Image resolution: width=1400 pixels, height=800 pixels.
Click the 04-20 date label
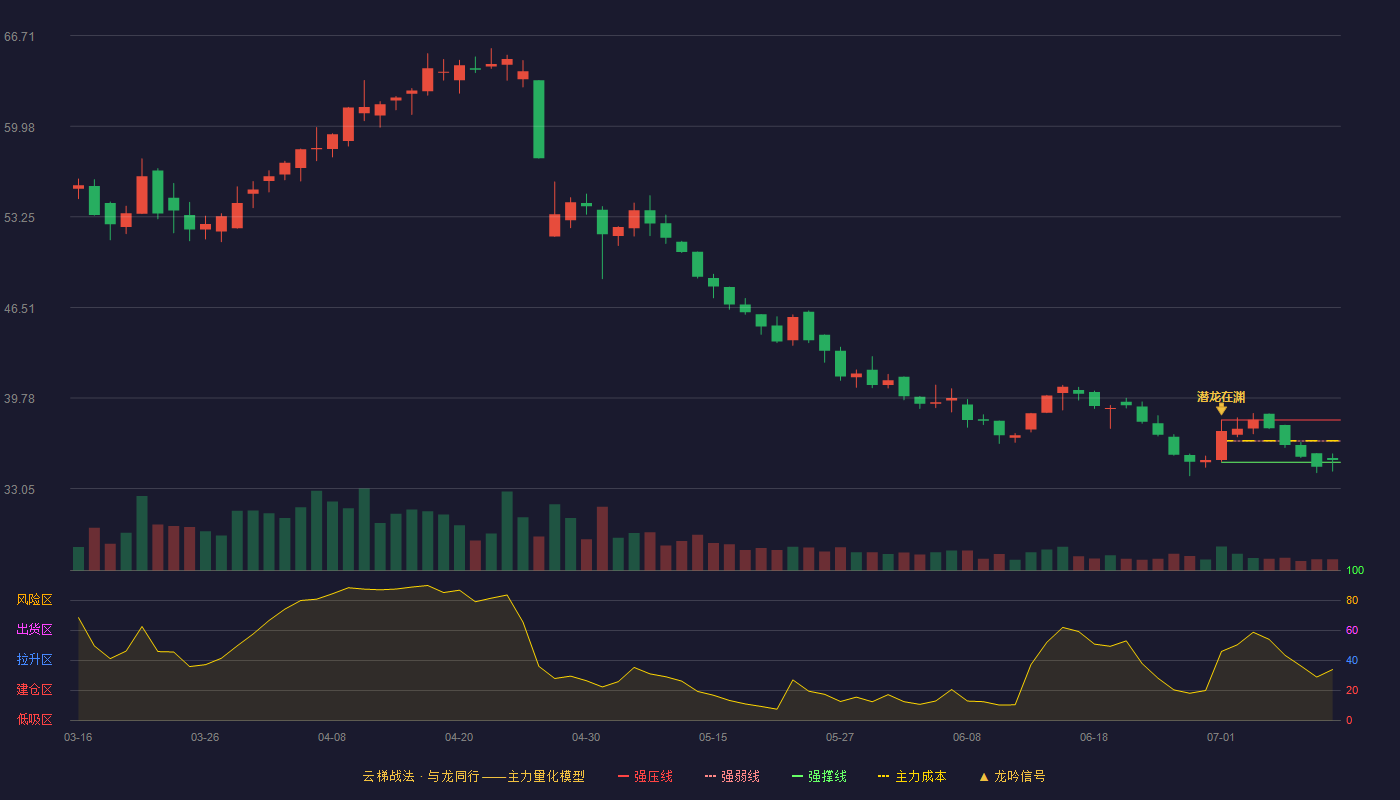coord(459,737)
